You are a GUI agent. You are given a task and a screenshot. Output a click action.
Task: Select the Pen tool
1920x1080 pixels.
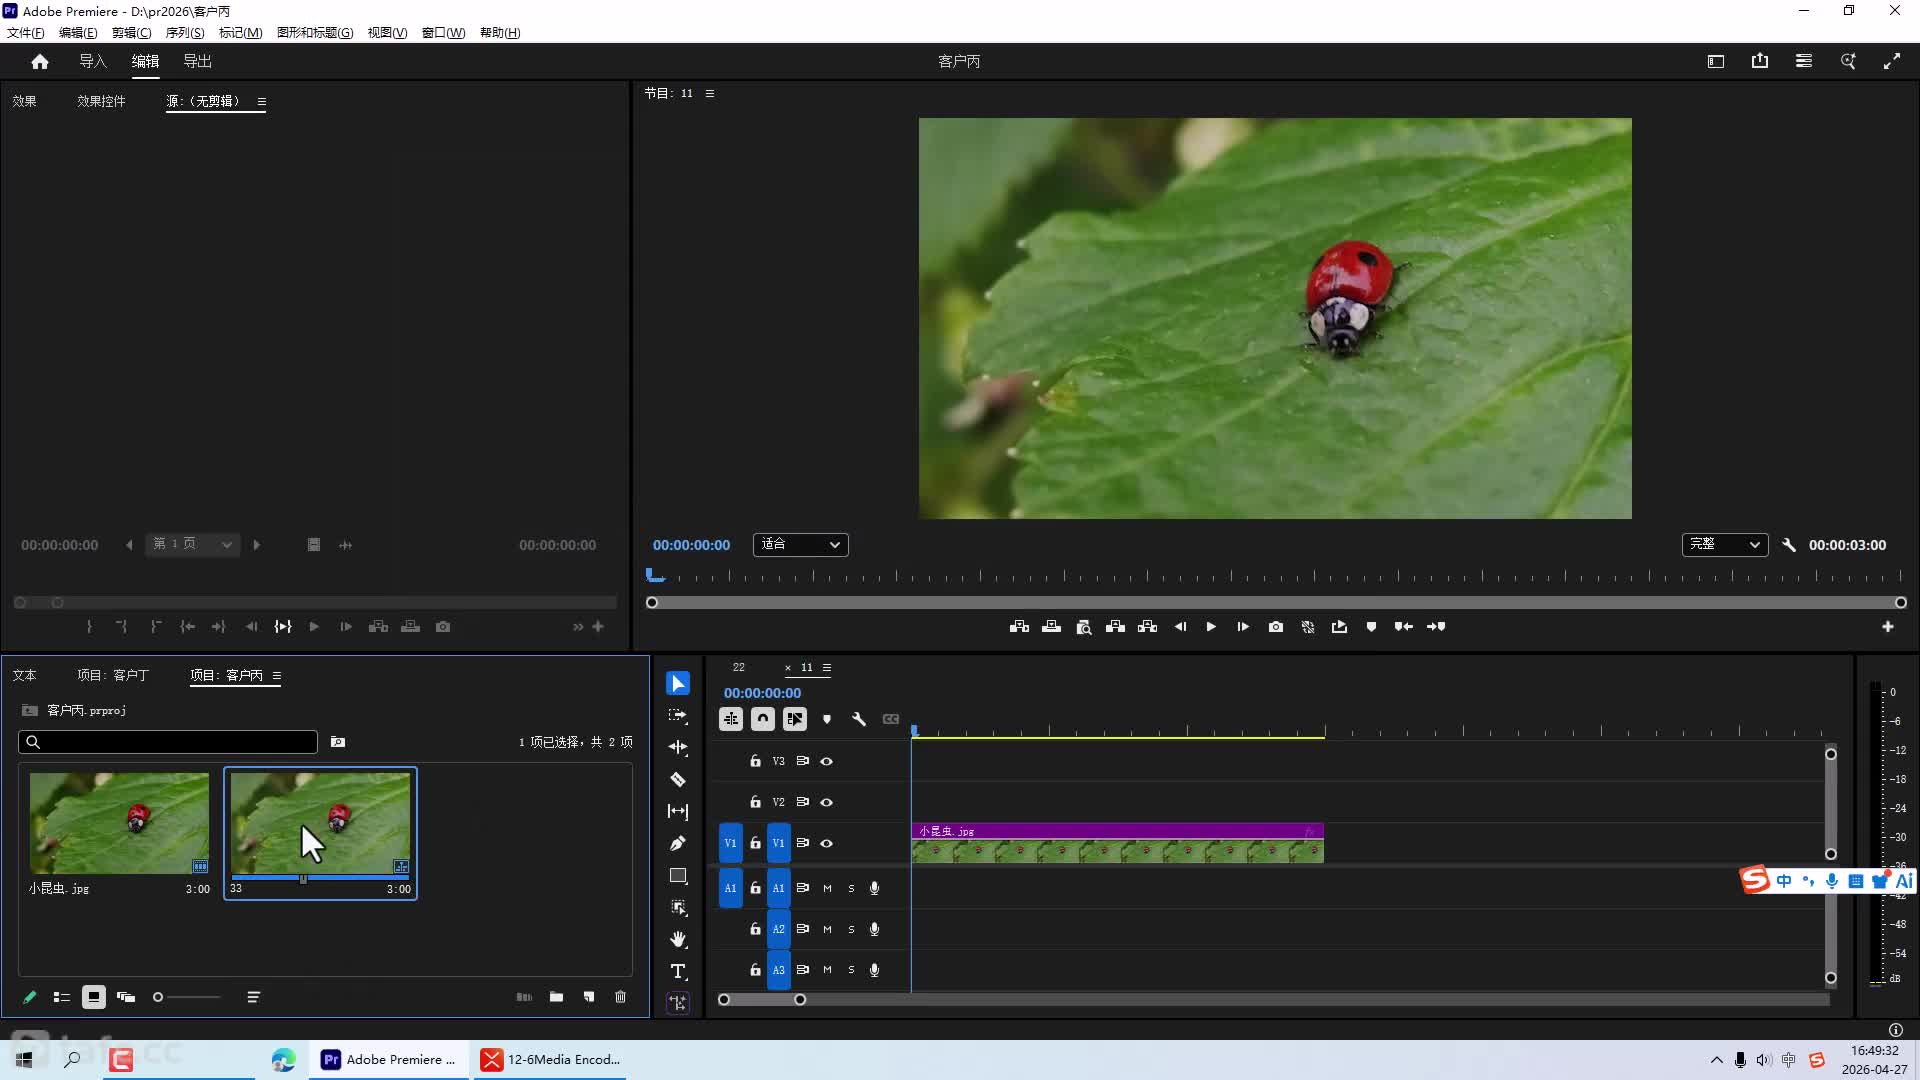[x=678, y=844]
